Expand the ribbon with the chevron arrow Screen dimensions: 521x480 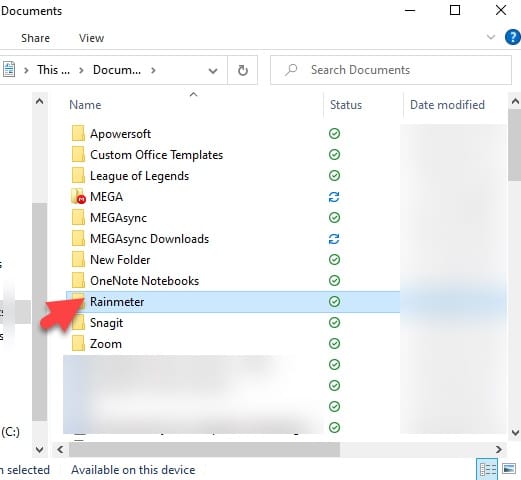pyautogui.click(x=491, y=37)
